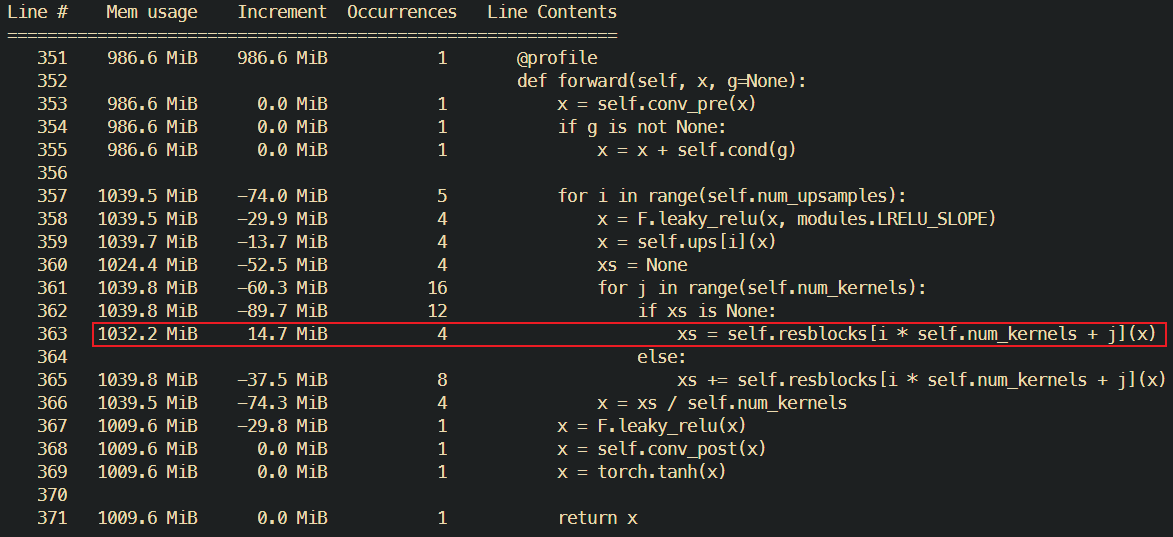Click the highlighted line 363 resblocks assignment
This screenshot has width=1173, height=537.
point(917,334)
